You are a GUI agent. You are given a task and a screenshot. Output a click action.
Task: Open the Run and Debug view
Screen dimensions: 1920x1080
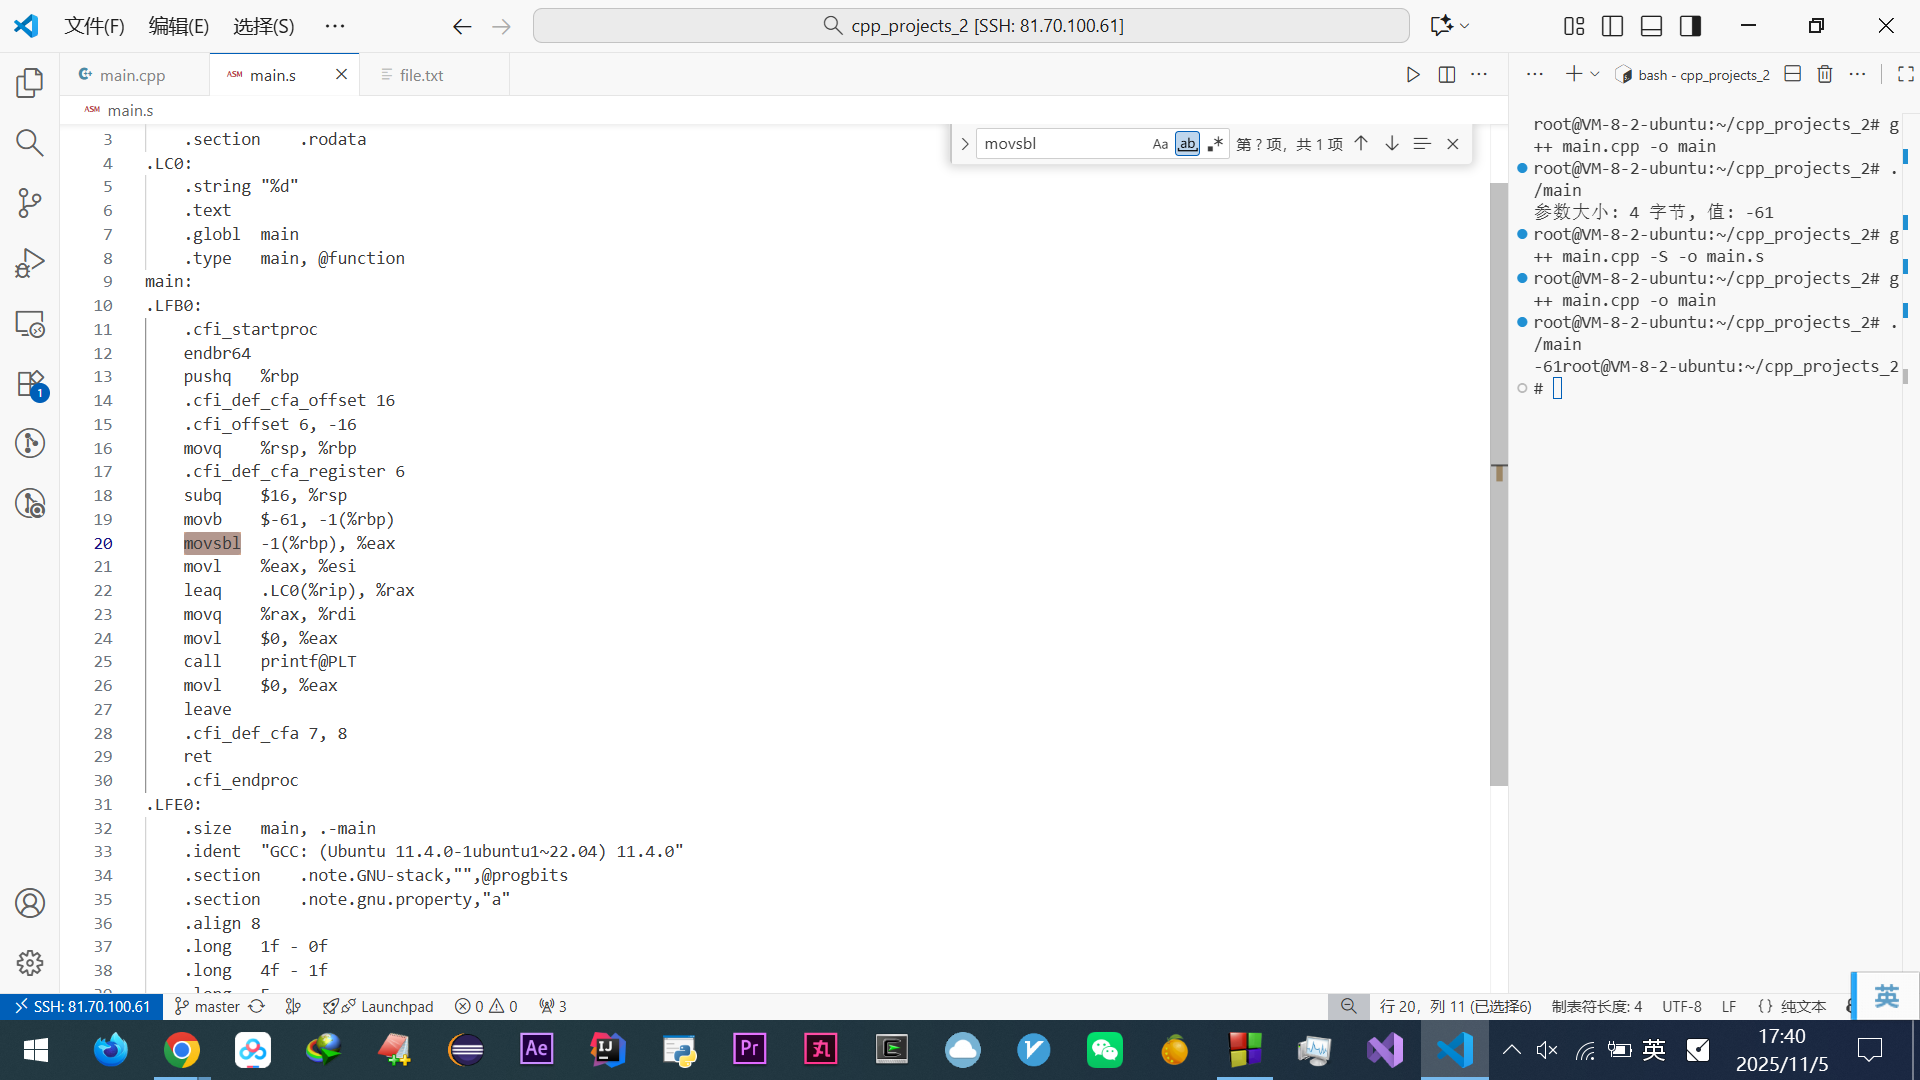[30, 263]
